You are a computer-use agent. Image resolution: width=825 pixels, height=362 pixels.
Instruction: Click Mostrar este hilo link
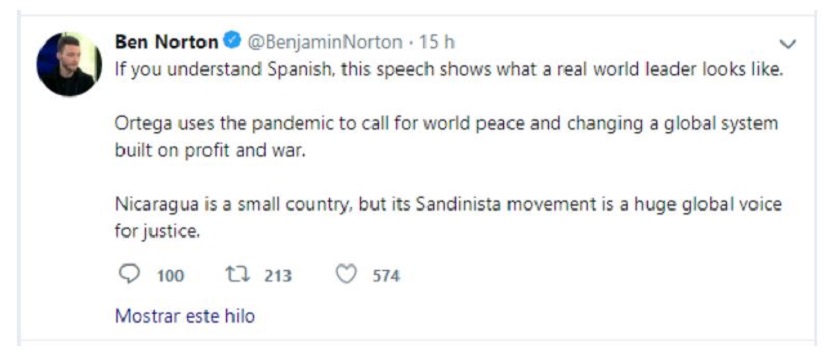tap(185, 316)
